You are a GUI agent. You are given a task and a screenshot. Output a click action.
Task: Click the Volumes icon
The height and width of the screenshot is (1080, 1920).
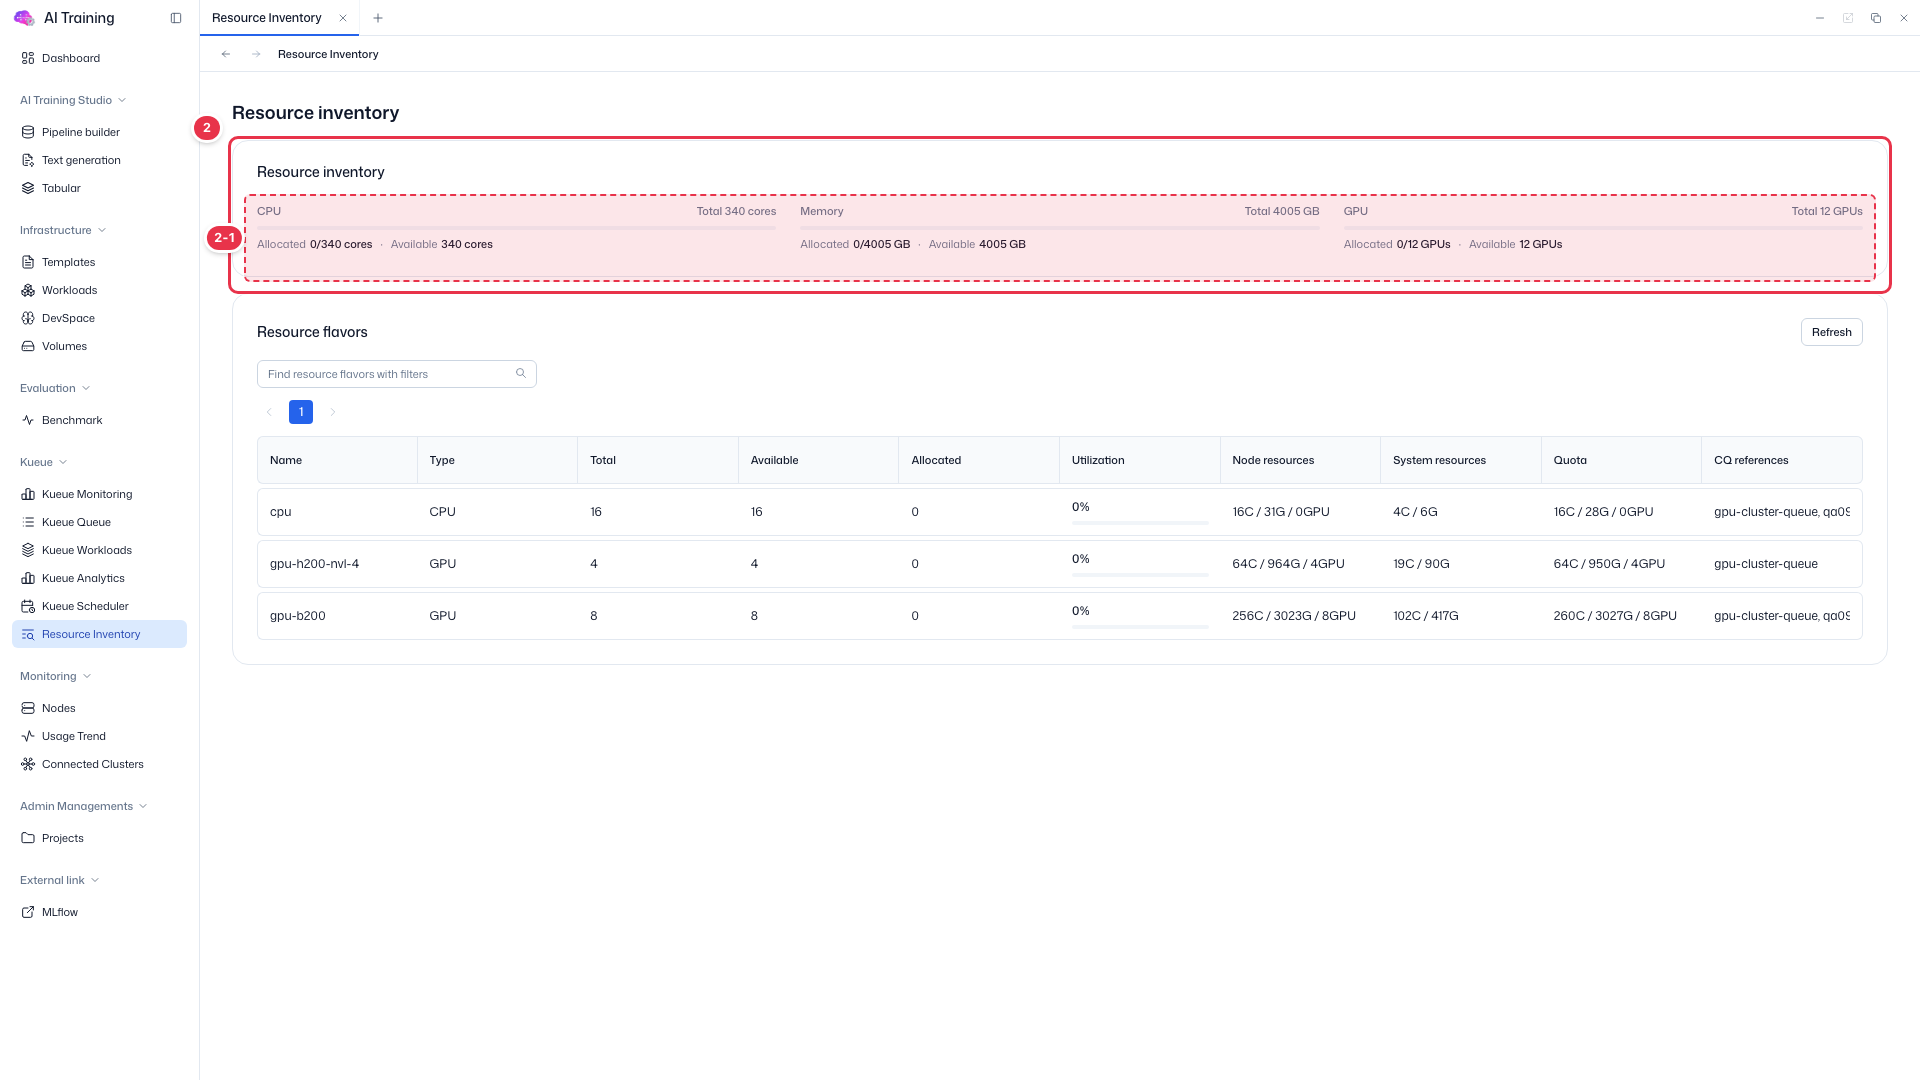coord(28,346)
